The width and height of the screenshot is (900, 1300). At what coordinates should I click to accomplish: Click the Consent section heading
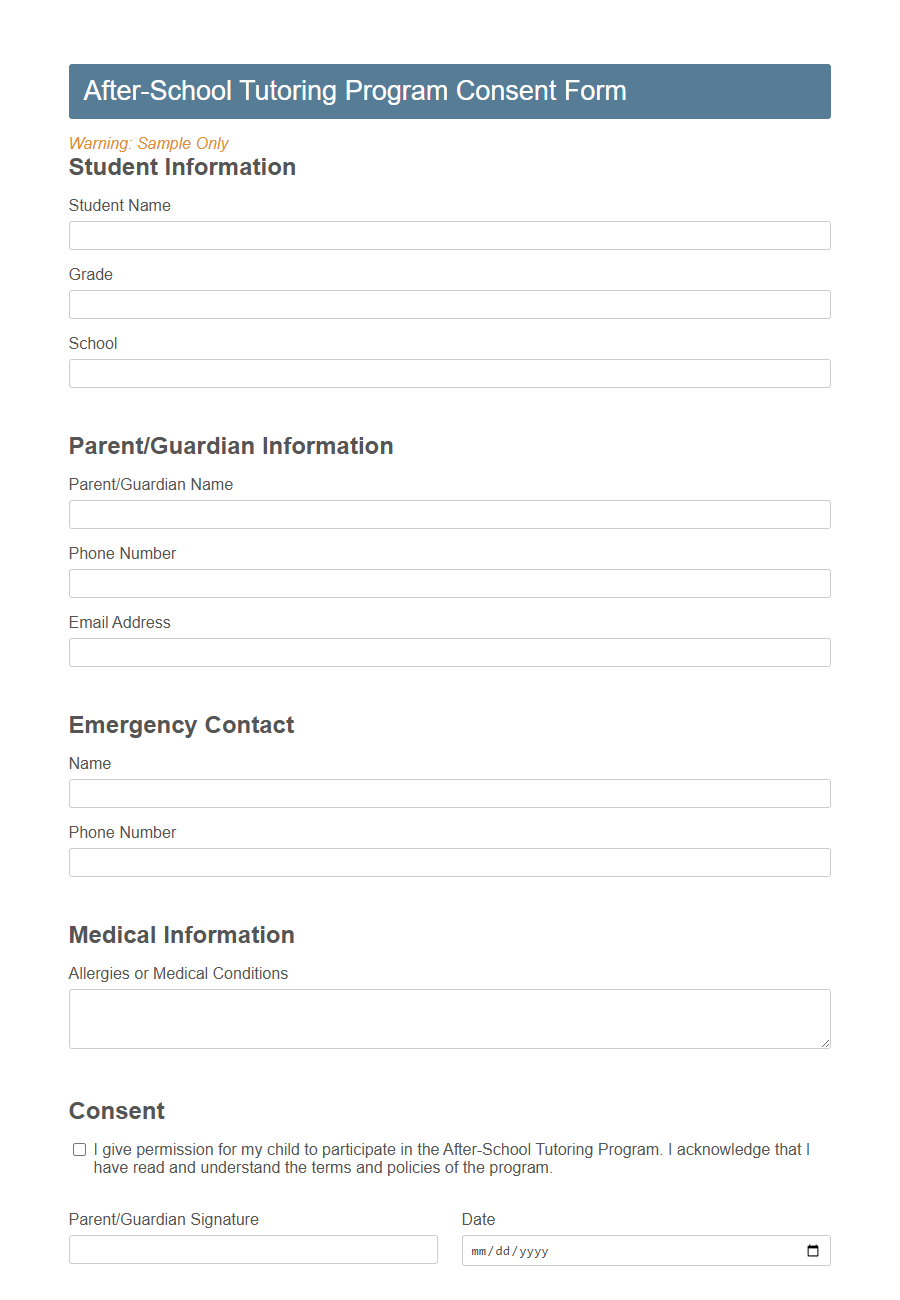[x=117, y=1111]
